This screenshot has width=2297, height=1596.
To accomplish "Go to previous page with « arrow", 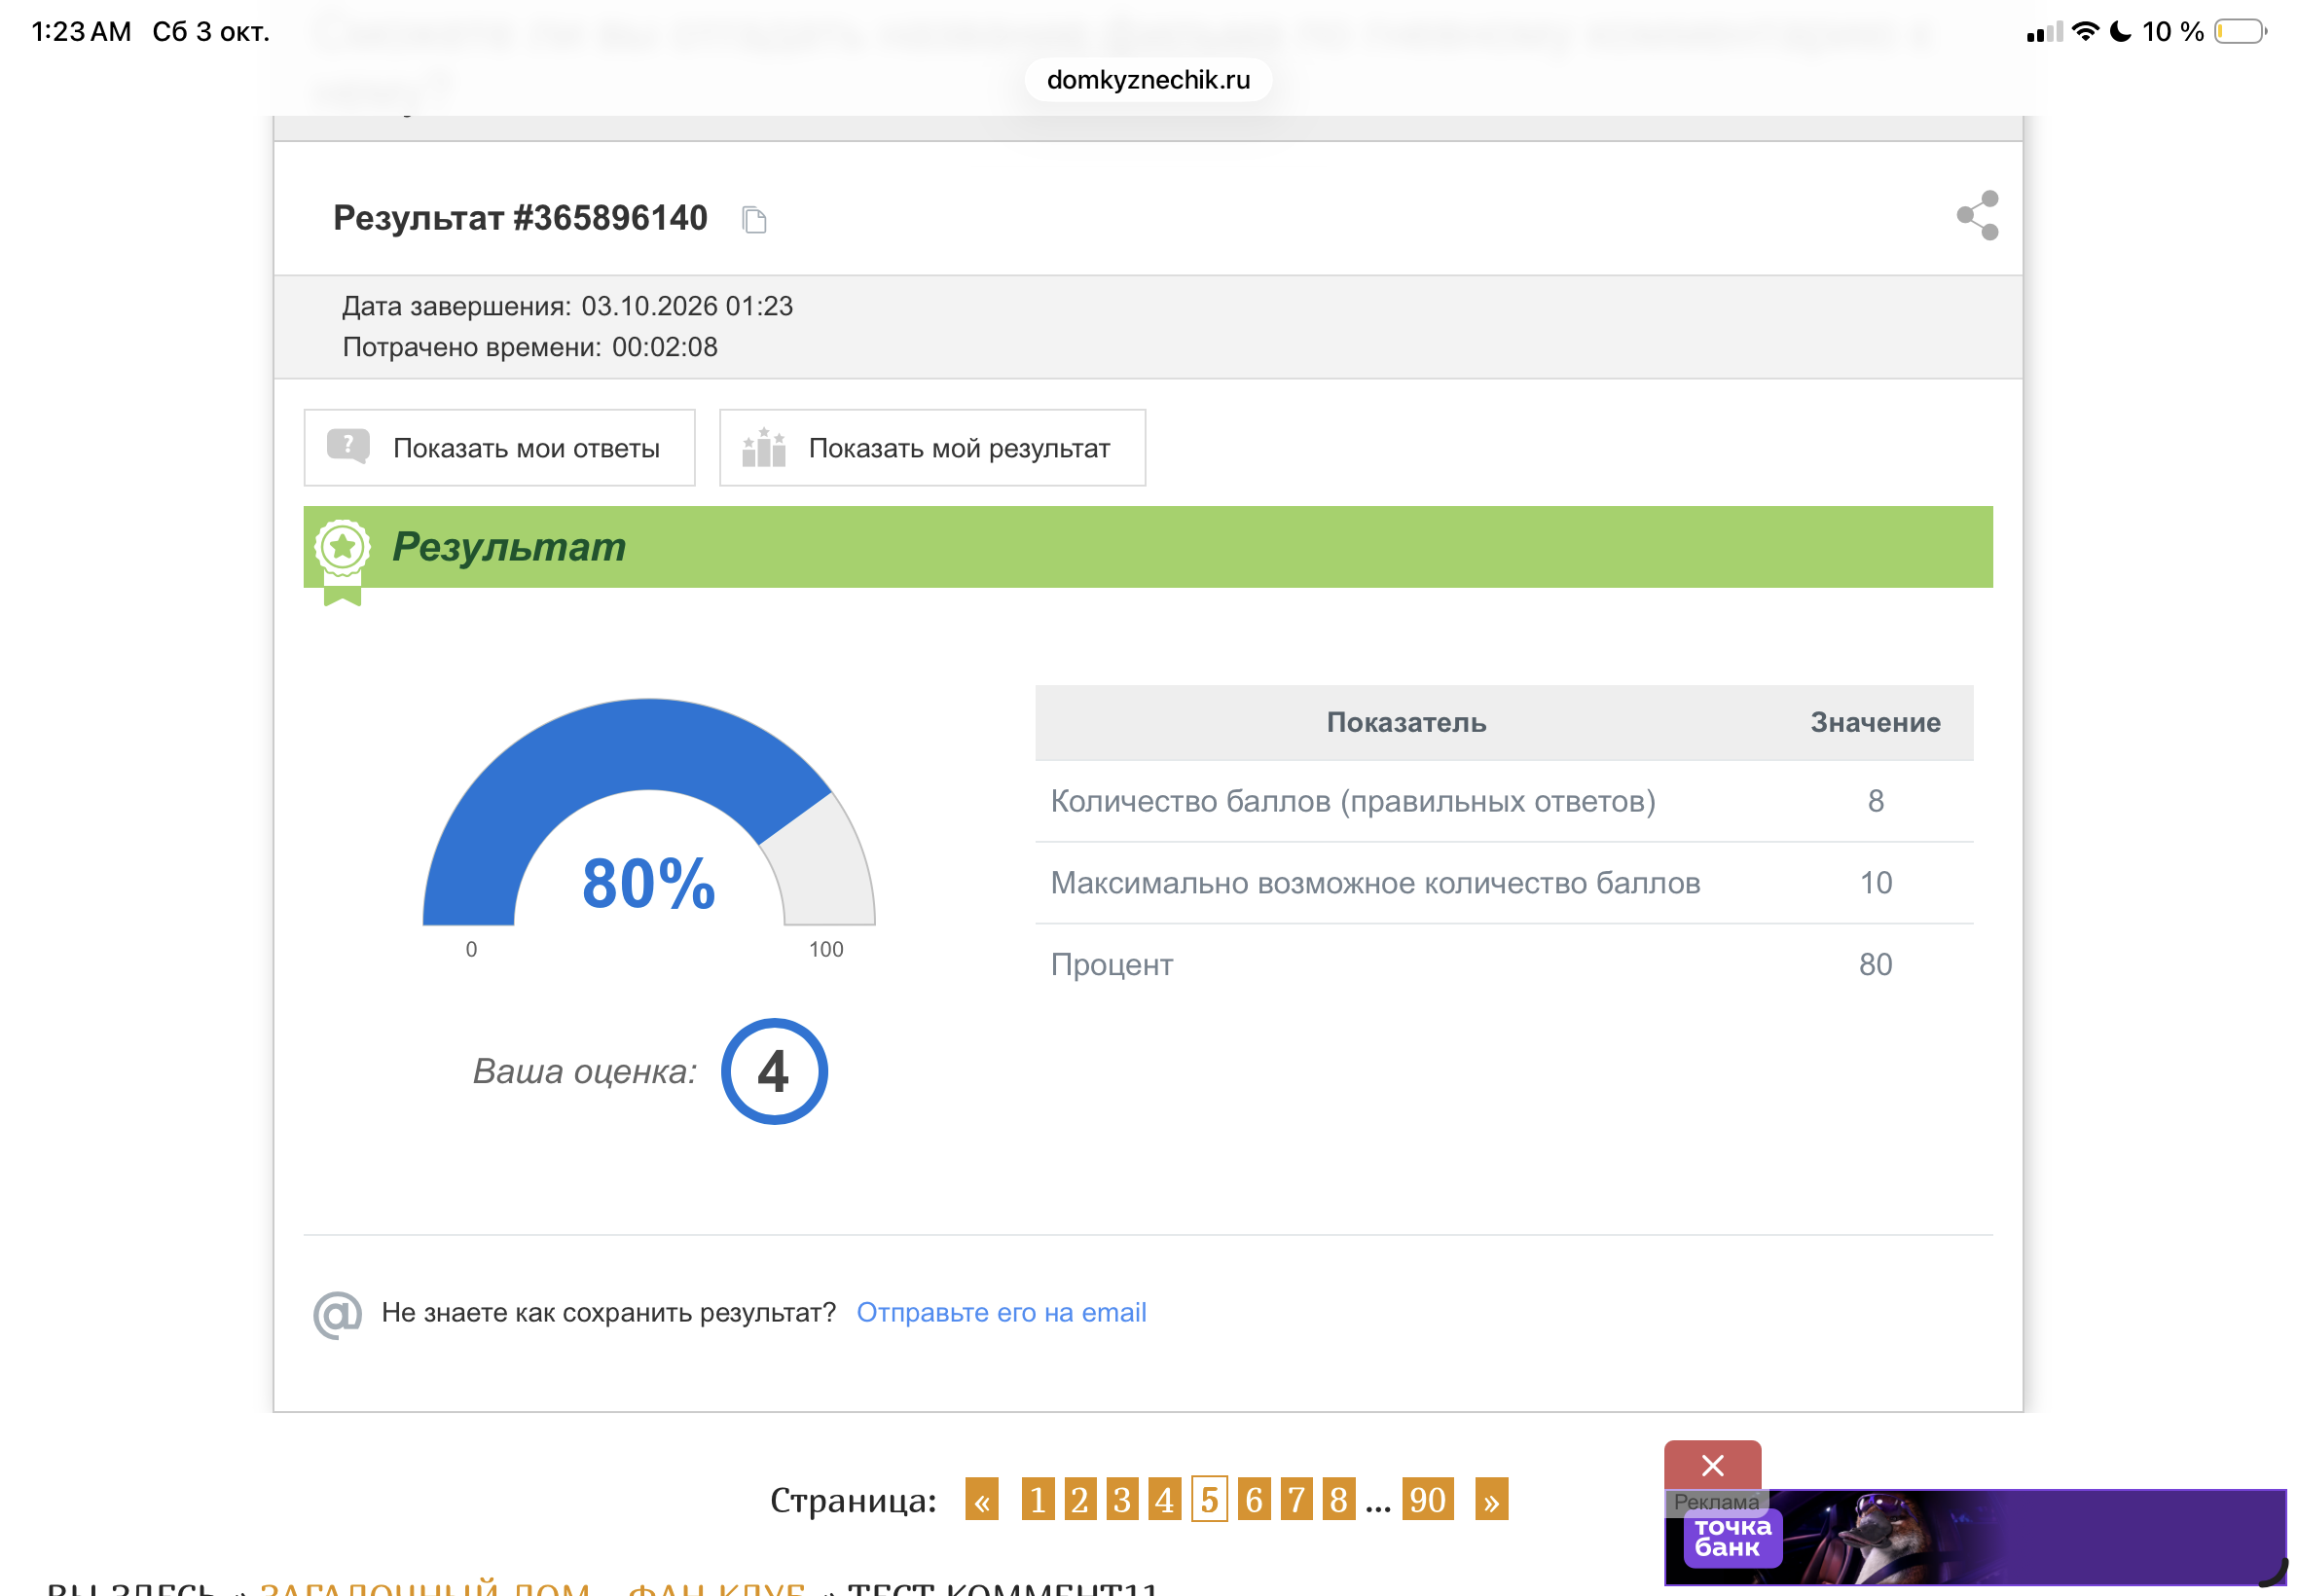I will pyautogui.click(x=981, y=1499).
